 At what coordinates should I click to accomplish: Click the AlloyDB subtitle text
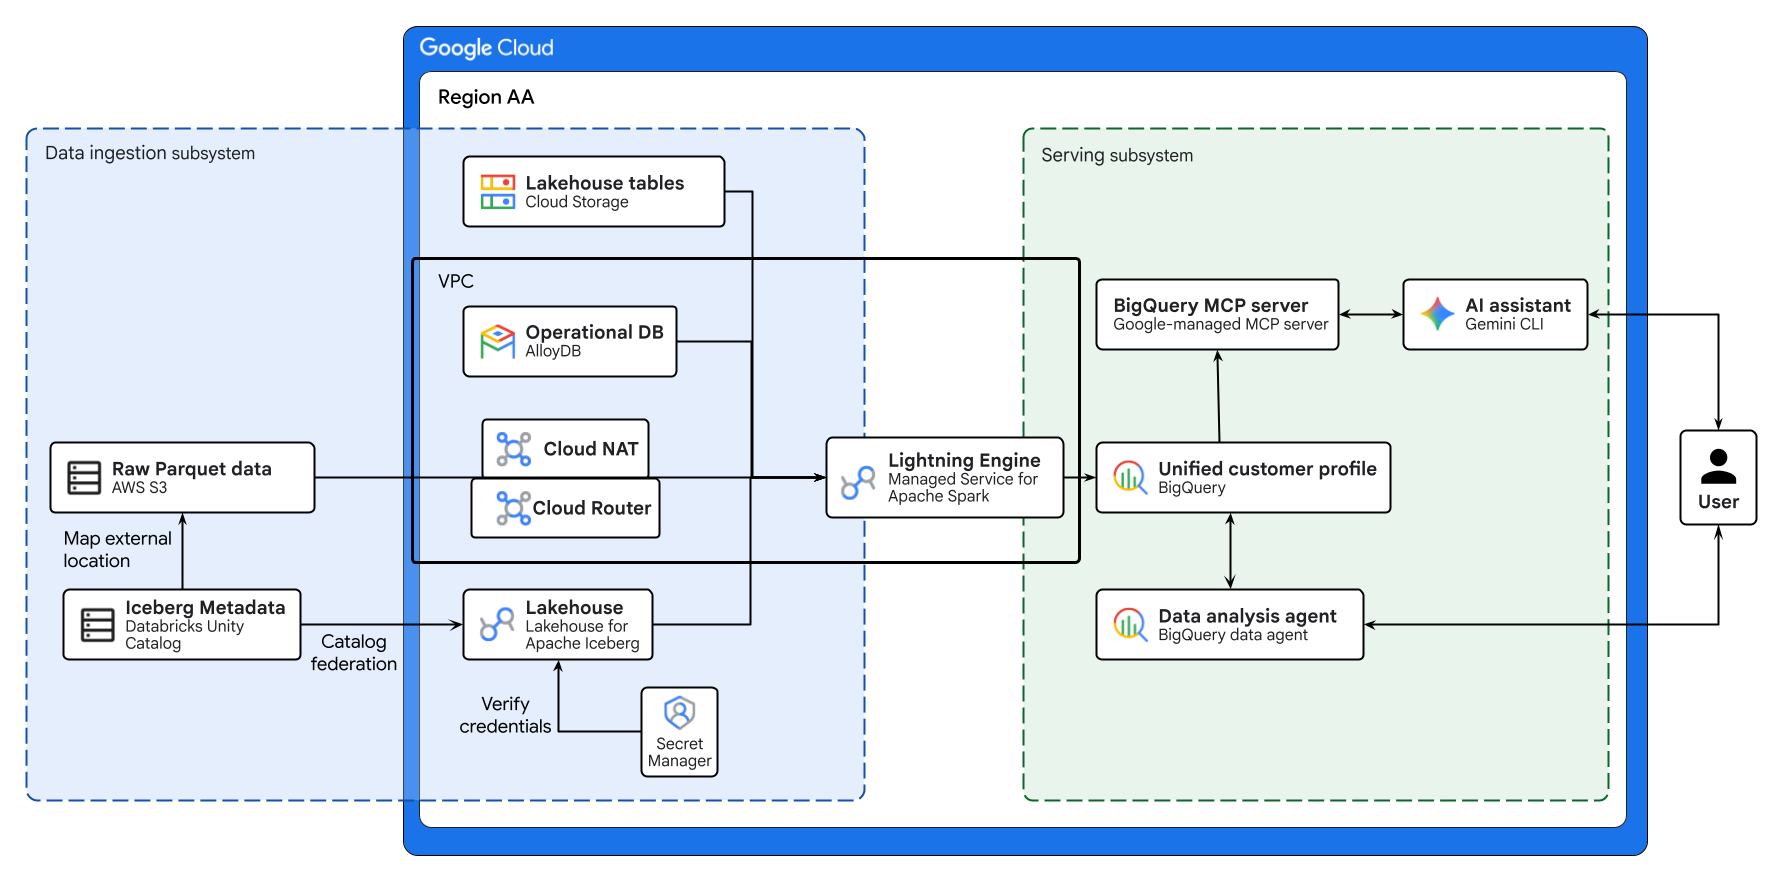coord(553,351)
